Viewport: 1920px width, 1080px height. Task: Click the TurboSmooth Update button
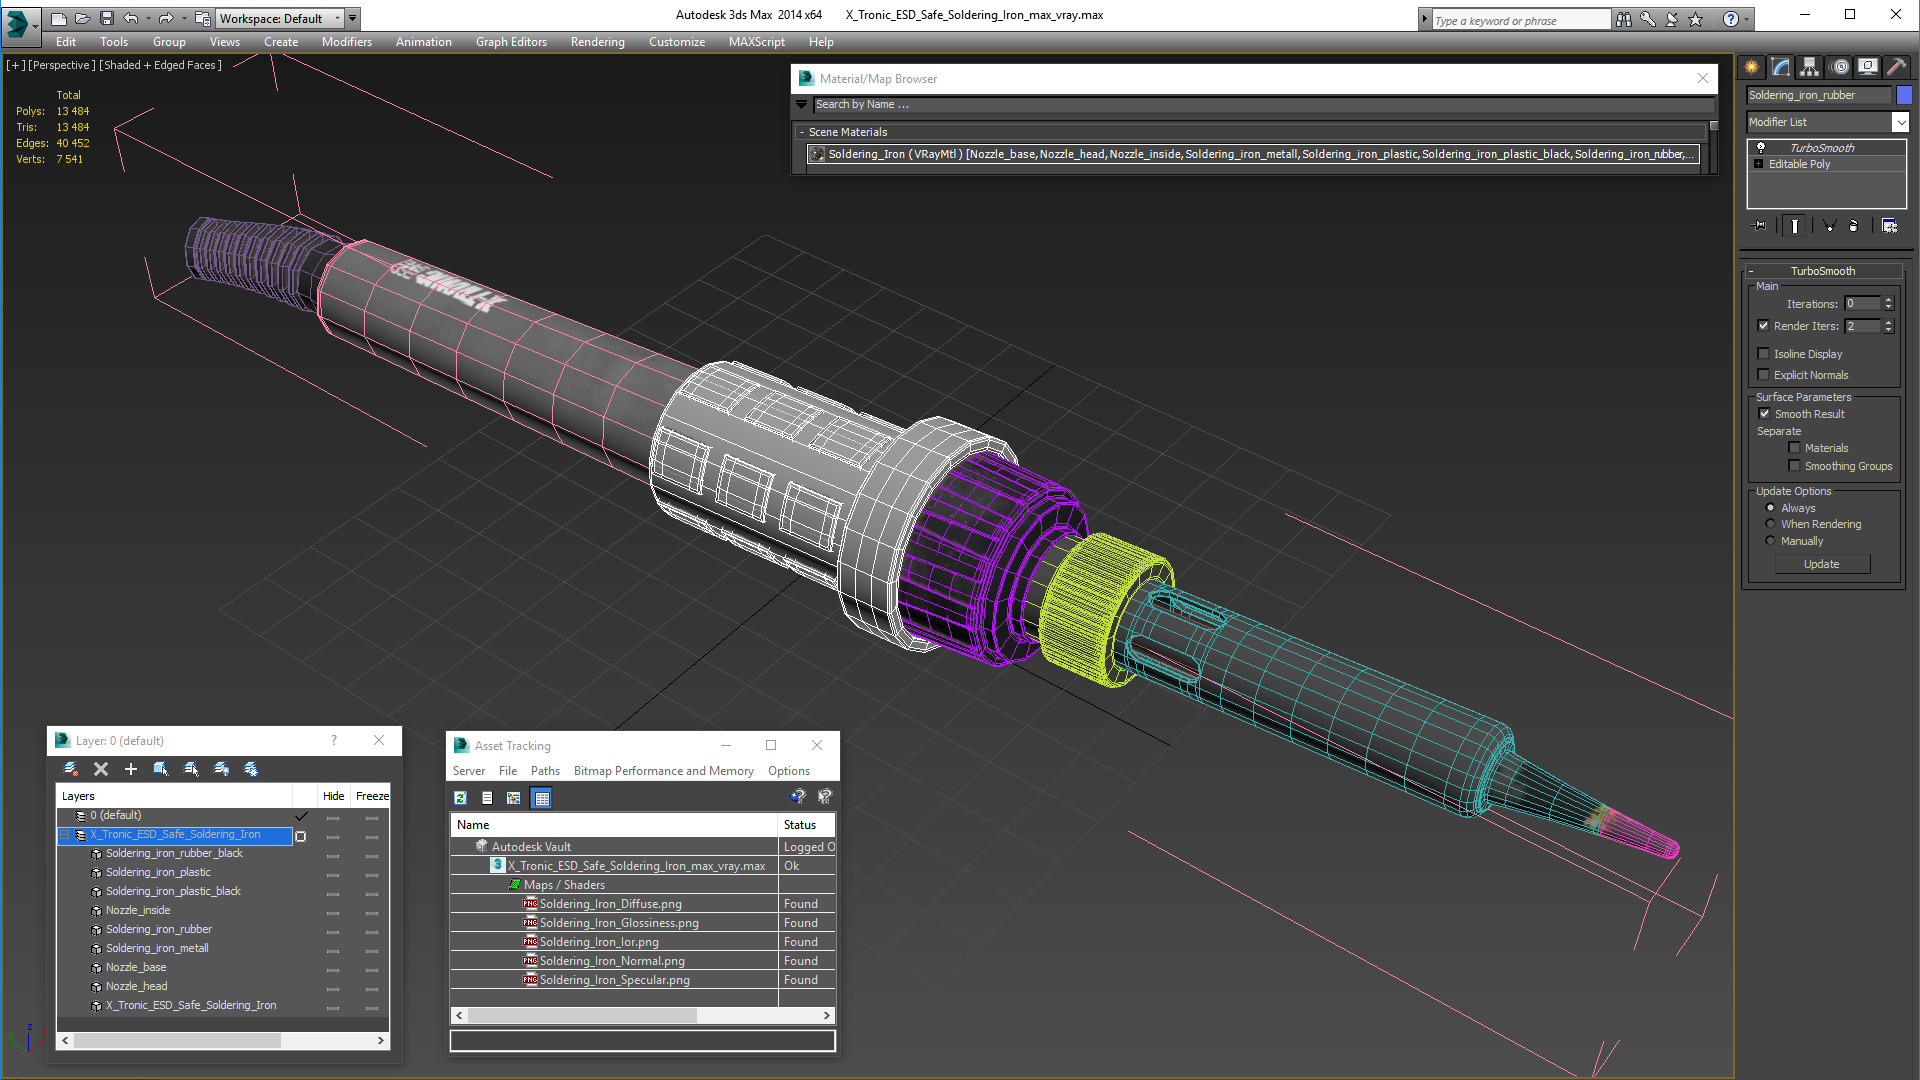click(x=1821, y=564)
